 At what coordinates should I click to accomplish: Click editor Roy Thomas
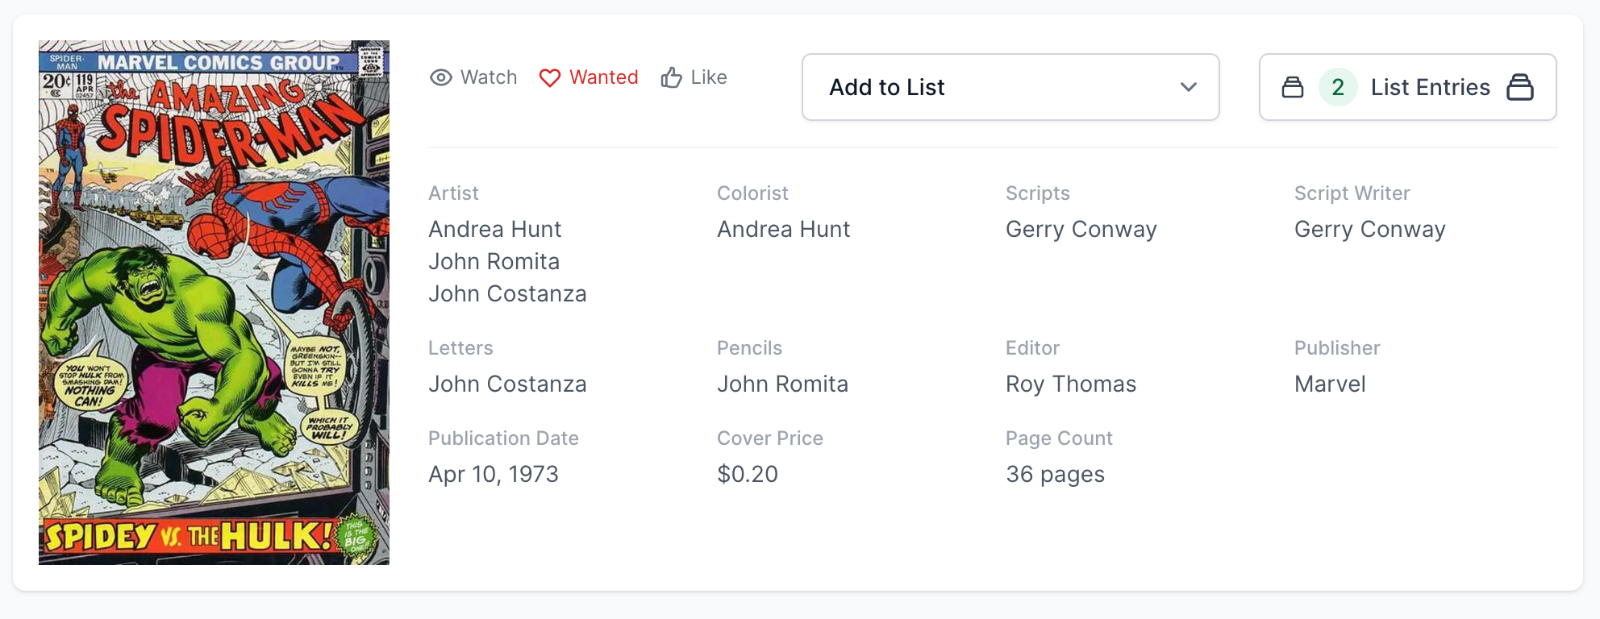pyautogui.click(x=1071, y=384)
